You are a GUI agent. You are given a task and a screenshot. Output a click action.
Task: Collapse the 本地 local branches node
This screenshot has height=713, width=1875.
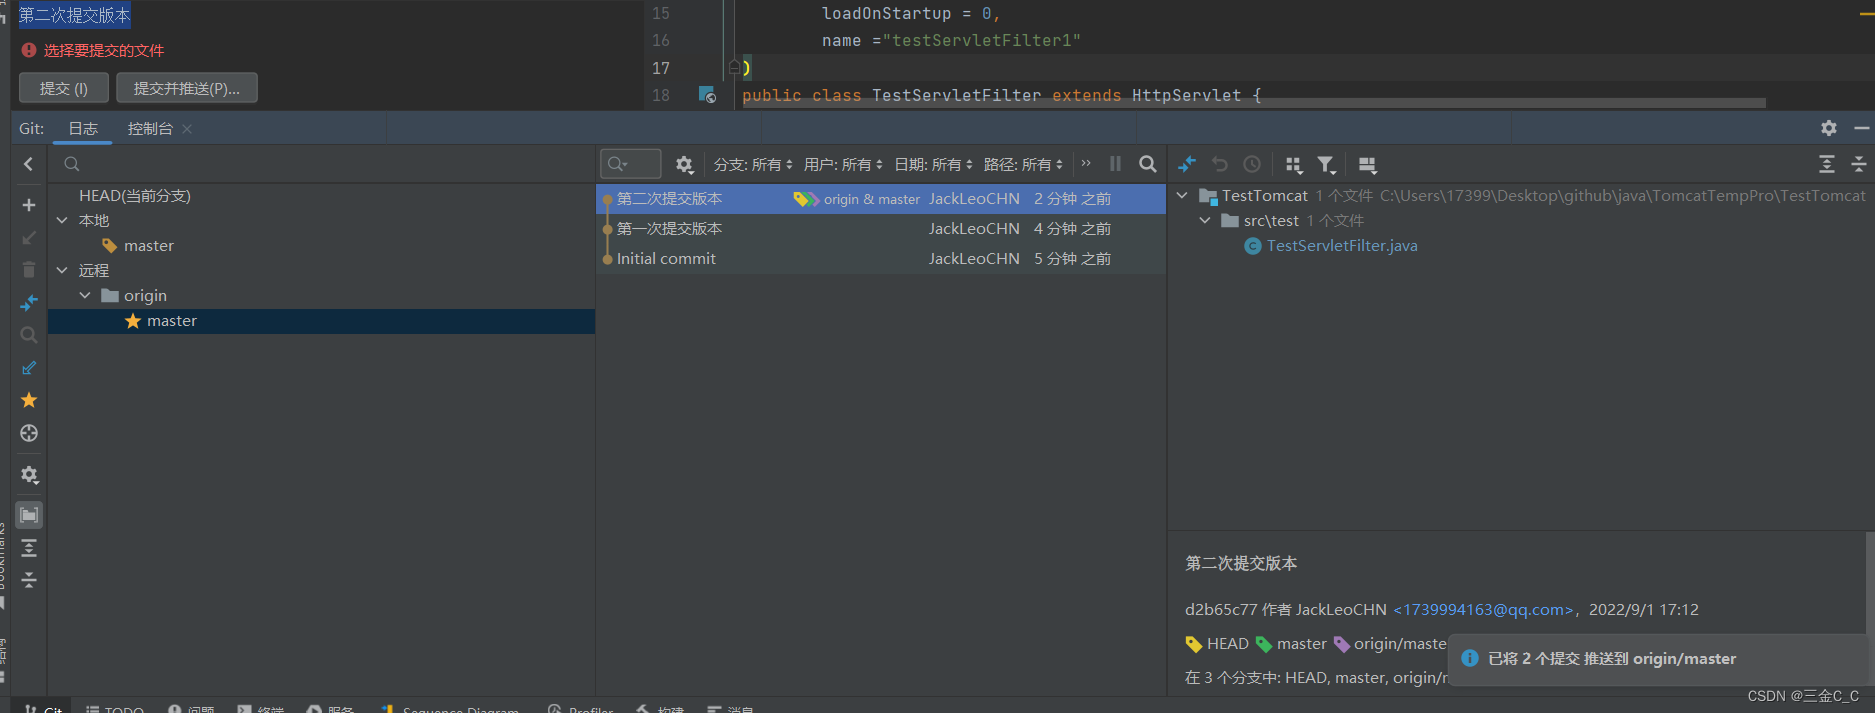(62, 221)
